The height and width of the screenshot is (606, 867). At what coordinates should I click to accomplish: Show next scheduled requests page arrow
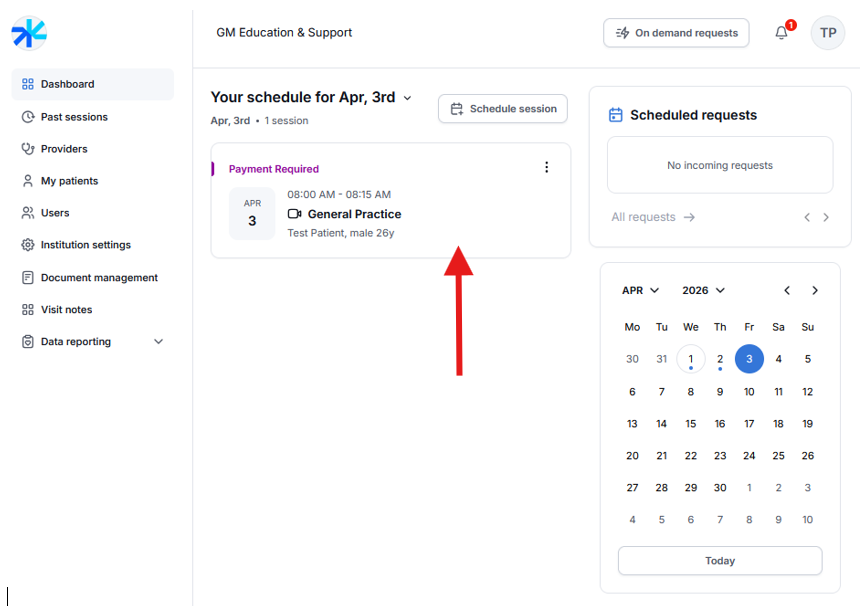tap(826, 217)
